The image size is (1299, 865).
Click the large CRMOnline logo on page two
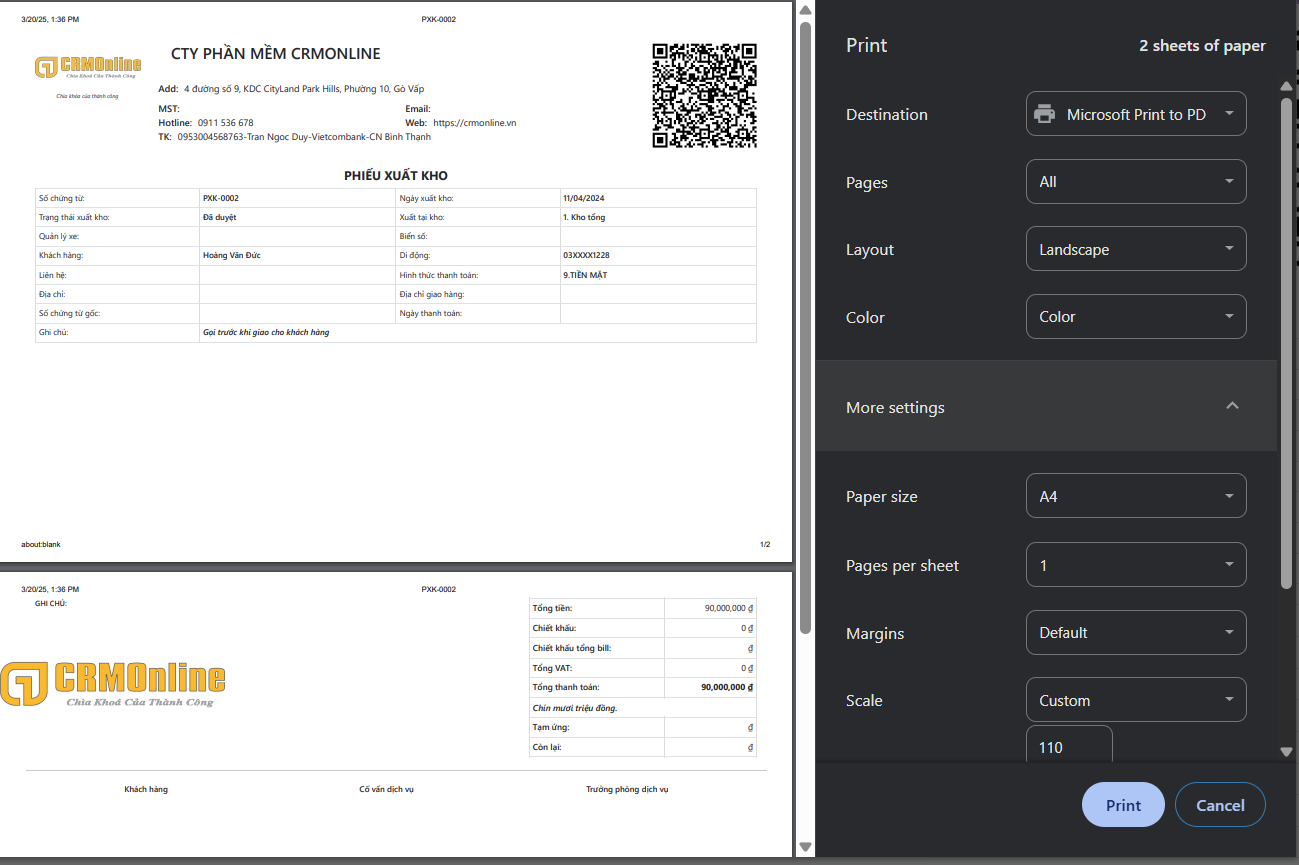[x=113, y=684]
